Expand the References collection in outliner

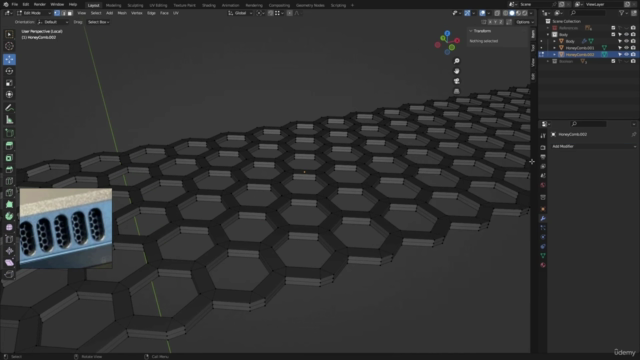[x=548, y=28]
